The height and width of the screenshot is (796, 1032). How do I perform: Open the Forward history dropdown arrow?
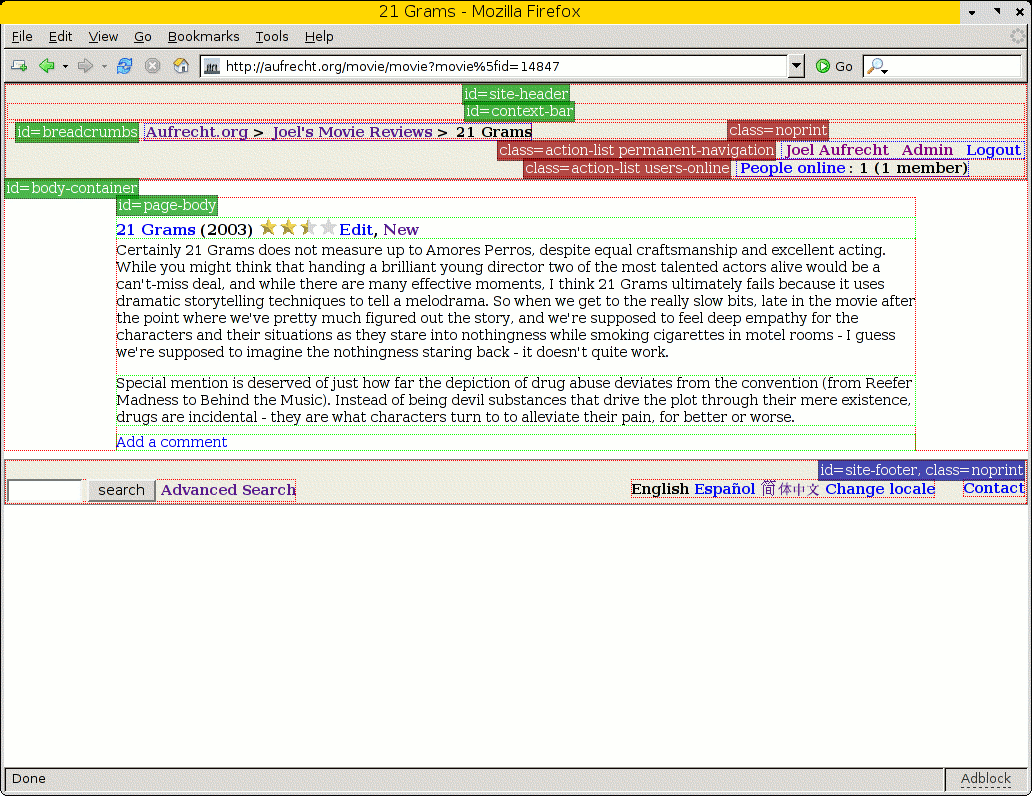pos(104,66)
